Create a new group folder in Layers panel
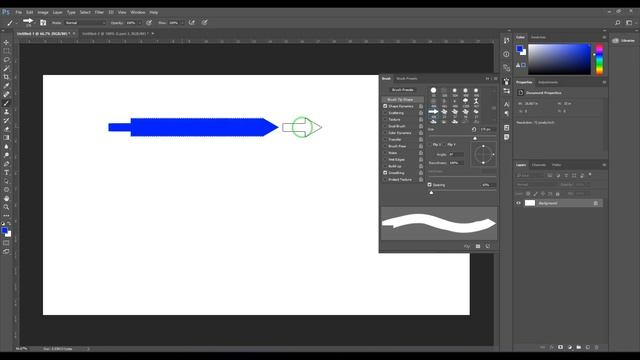Image resolution: width=640 pixels, height=360 pixels. [579, 347]
